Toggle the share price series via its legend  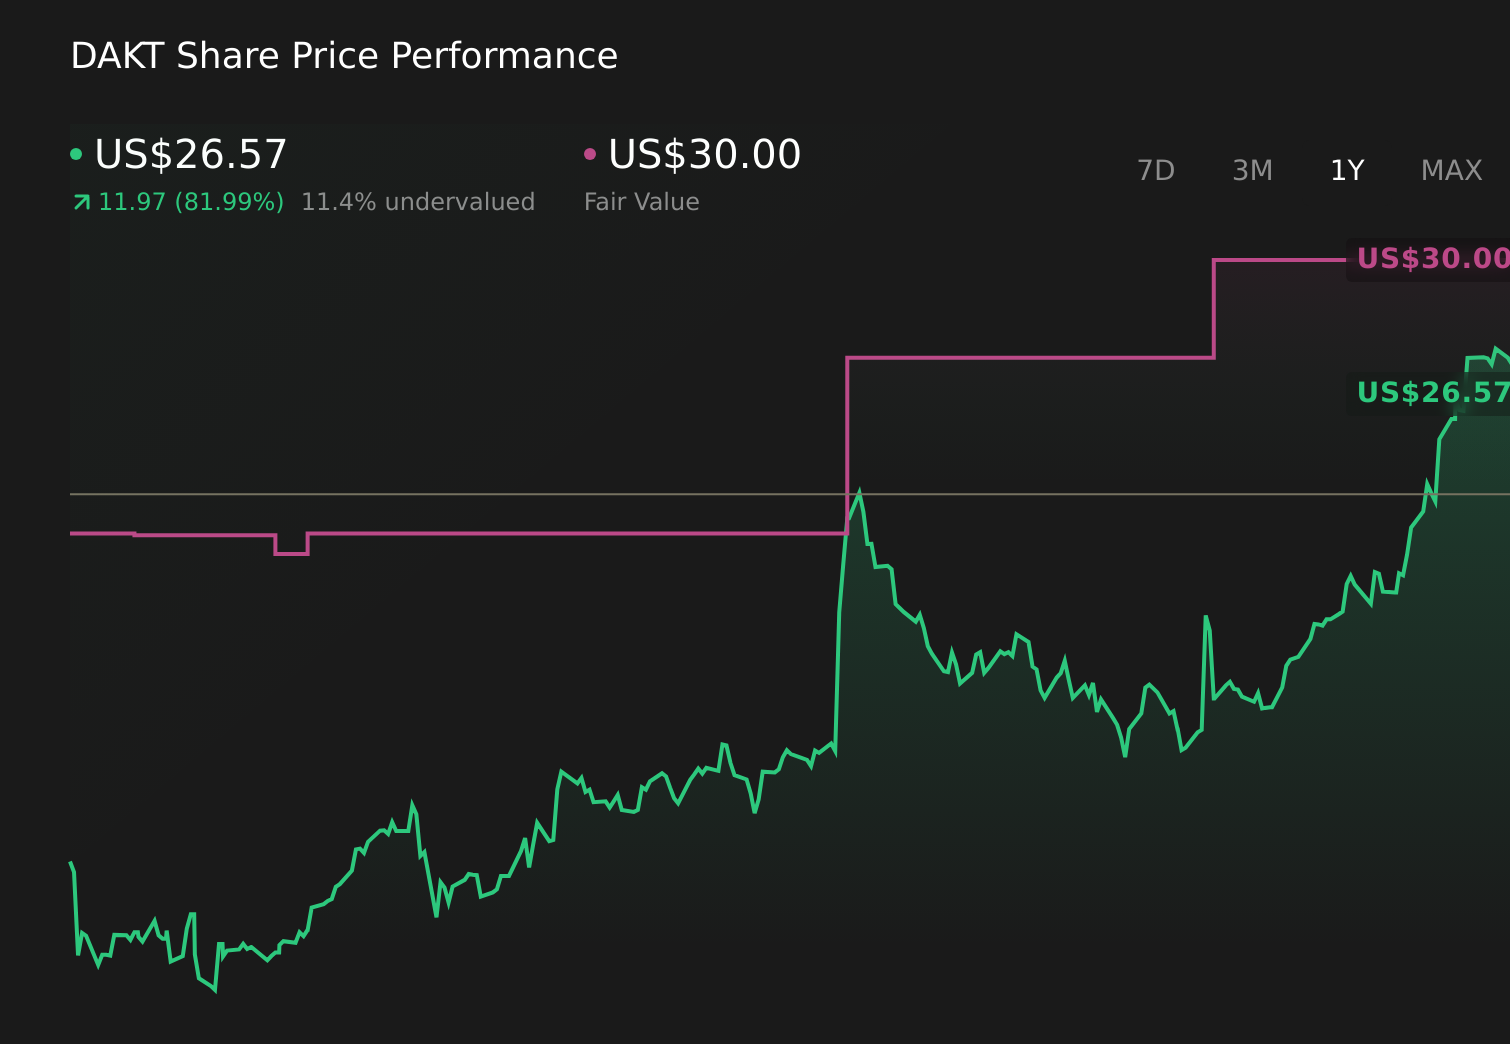pyautogui.click(x=190, y=153)
